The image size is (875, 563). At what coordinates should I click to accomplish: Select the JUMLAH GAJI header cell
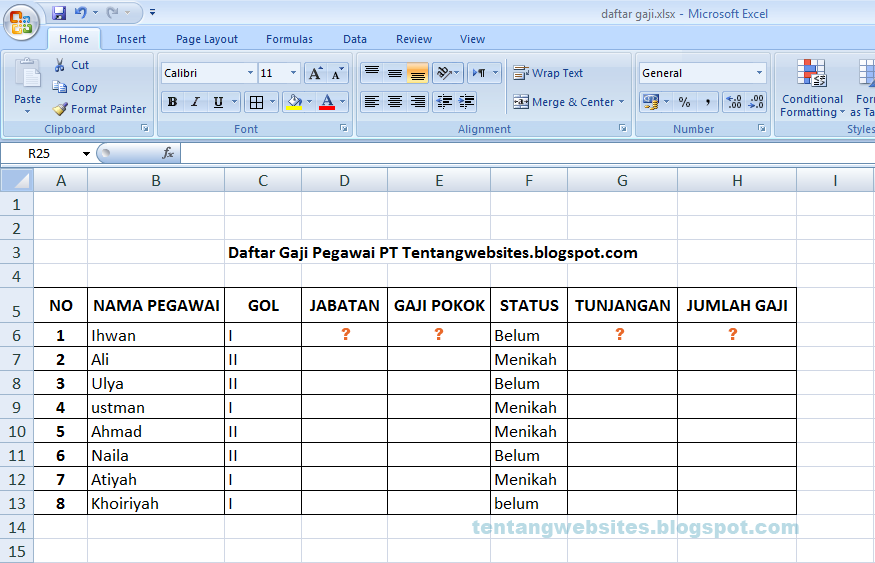click(x=737, y=305)
